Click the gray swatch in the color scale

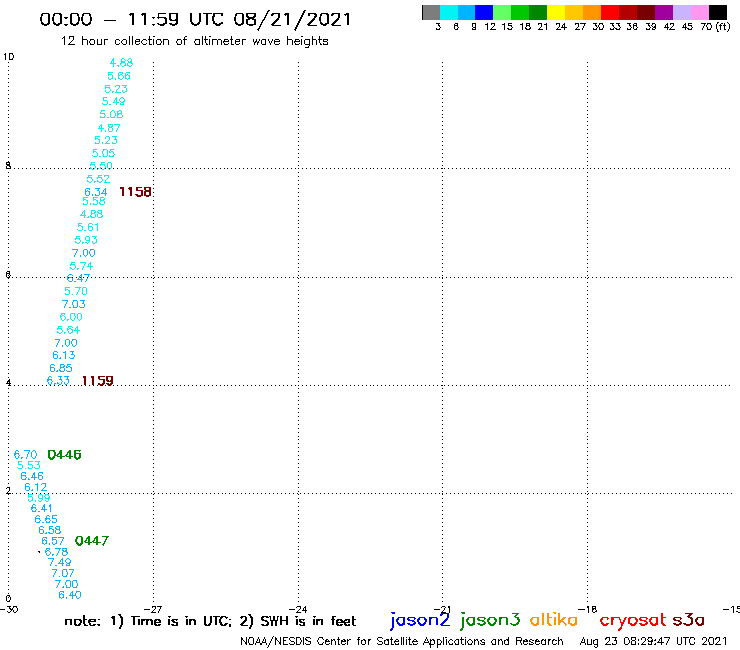click(x=431, y=12)
